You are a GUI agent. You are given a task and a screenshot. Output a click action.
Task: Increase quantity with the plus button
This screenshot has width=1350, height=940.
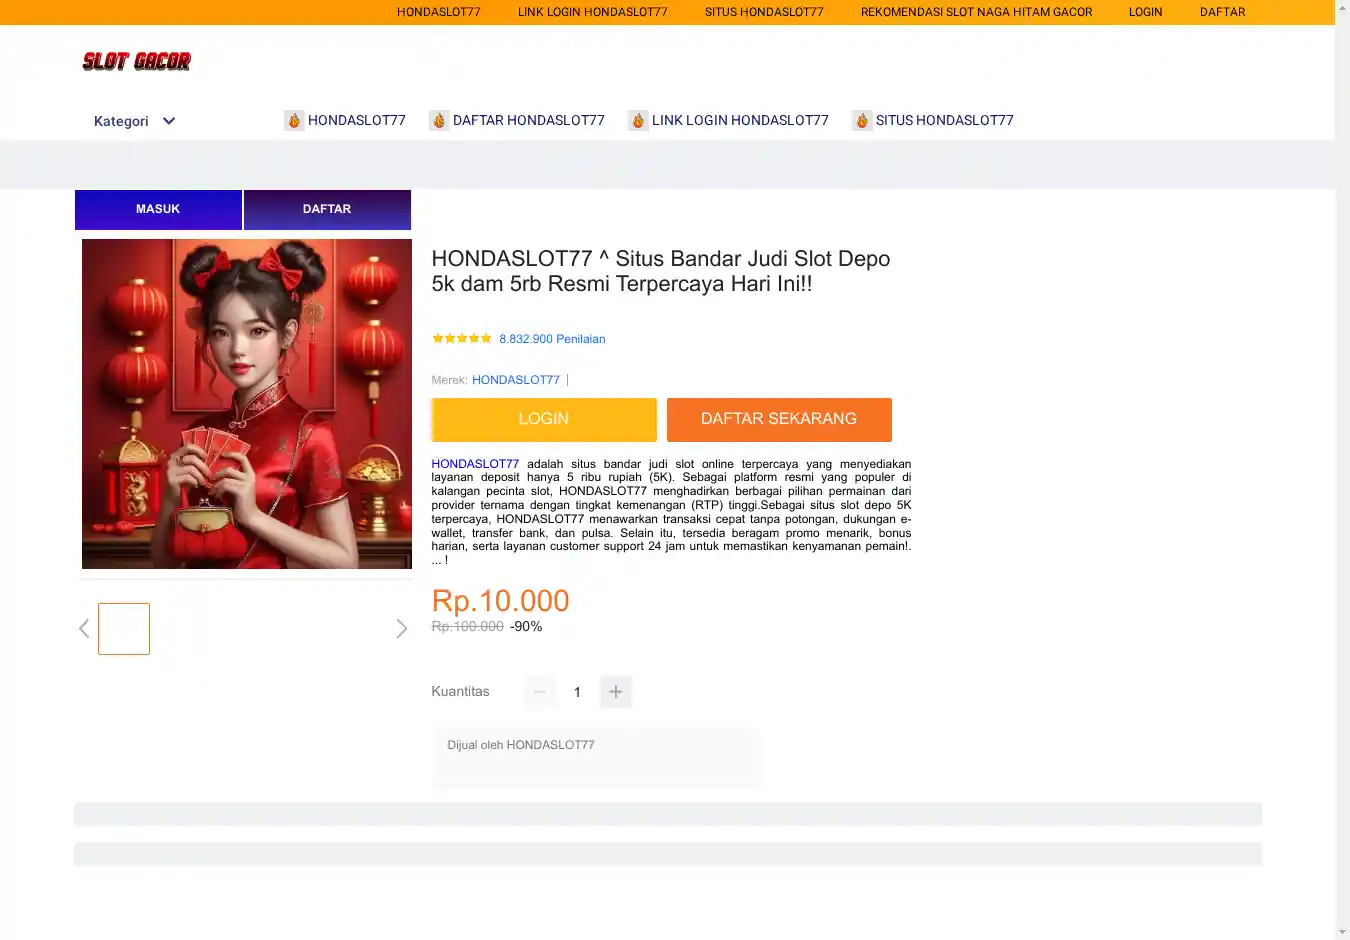616,692
